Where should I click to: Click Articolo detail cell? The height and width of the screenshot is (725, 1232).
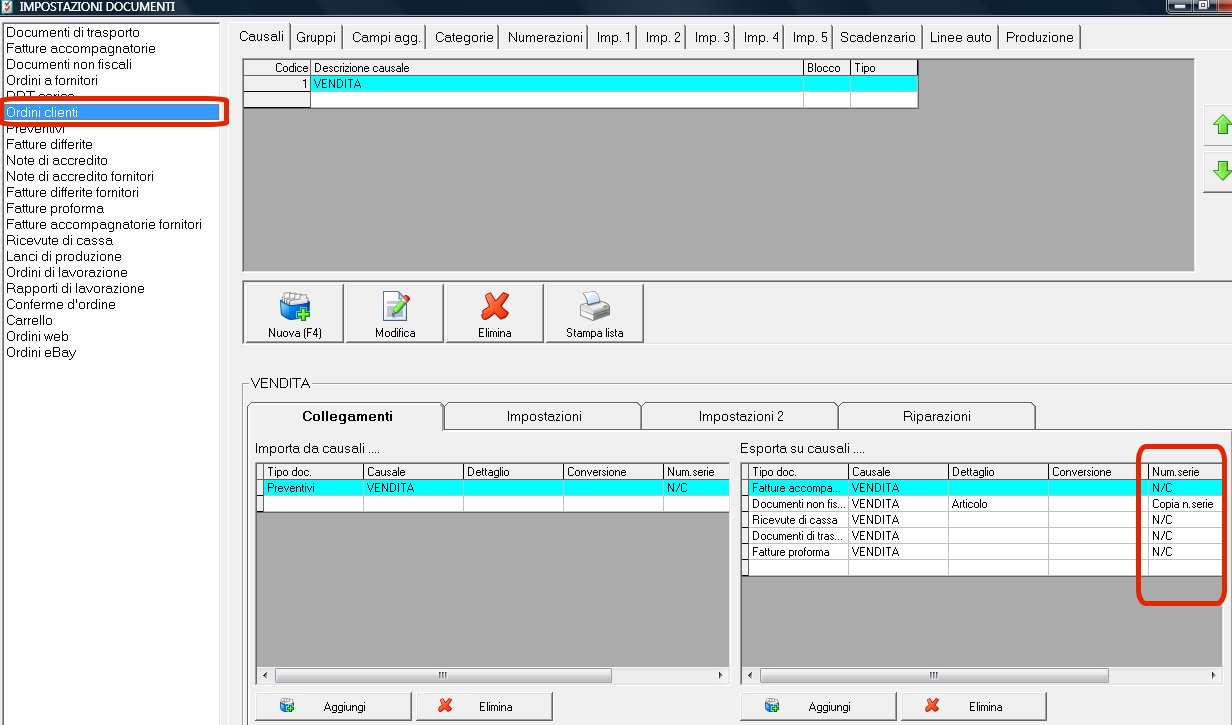pos(998,504)
